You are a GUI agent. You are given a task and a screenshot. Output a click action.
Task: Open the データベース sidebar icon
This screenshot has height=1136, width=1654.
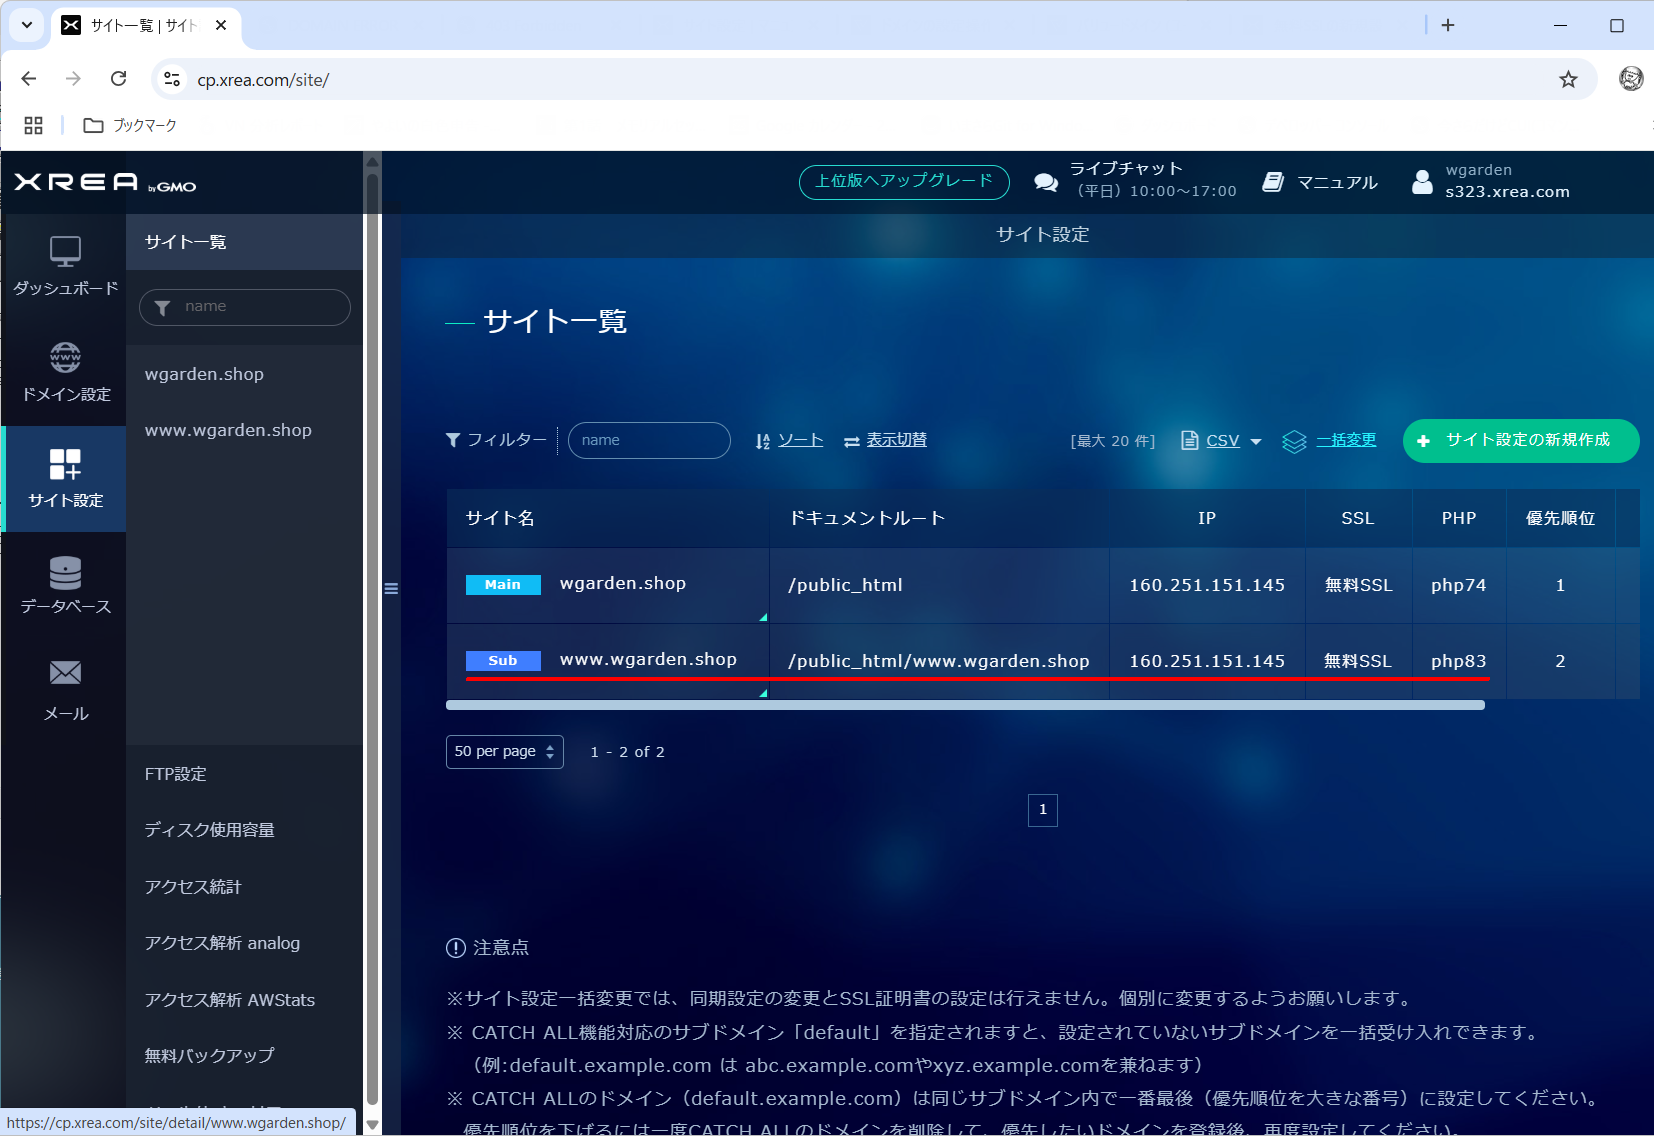coord(64,582)
